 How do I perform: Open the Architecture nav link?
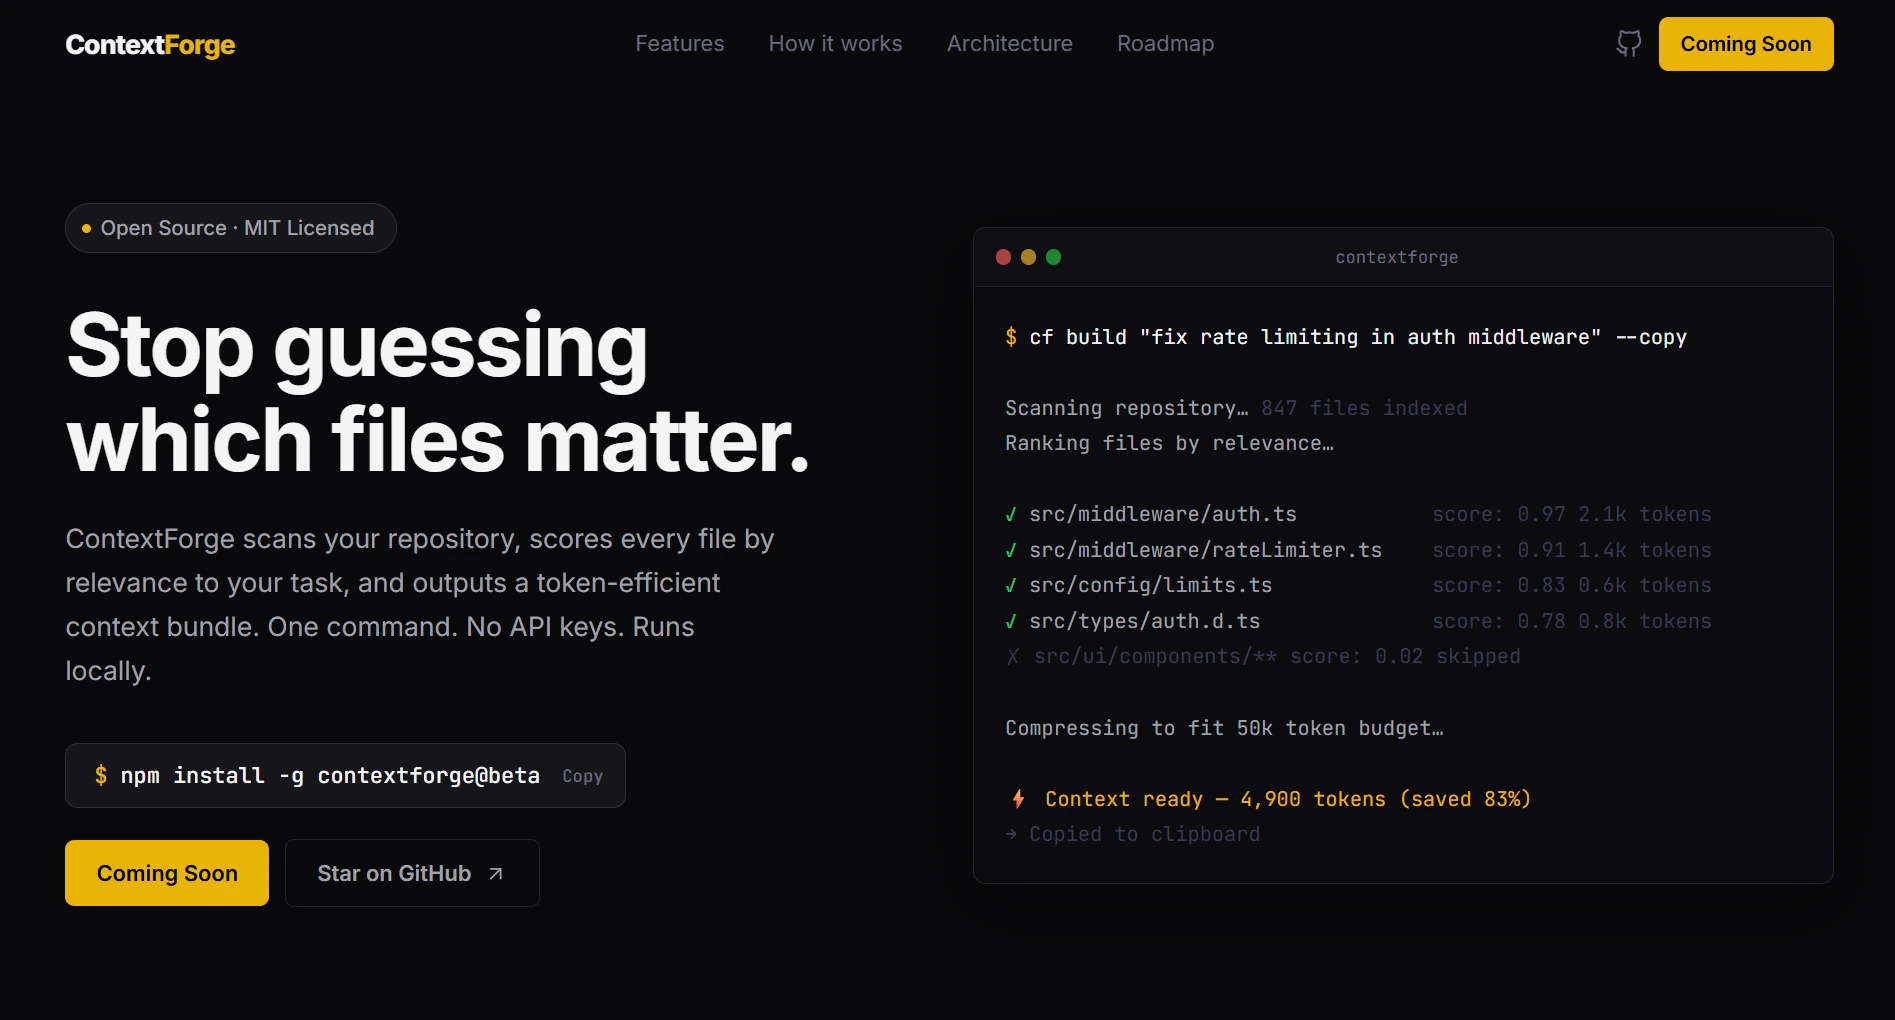click(1009, 44)
